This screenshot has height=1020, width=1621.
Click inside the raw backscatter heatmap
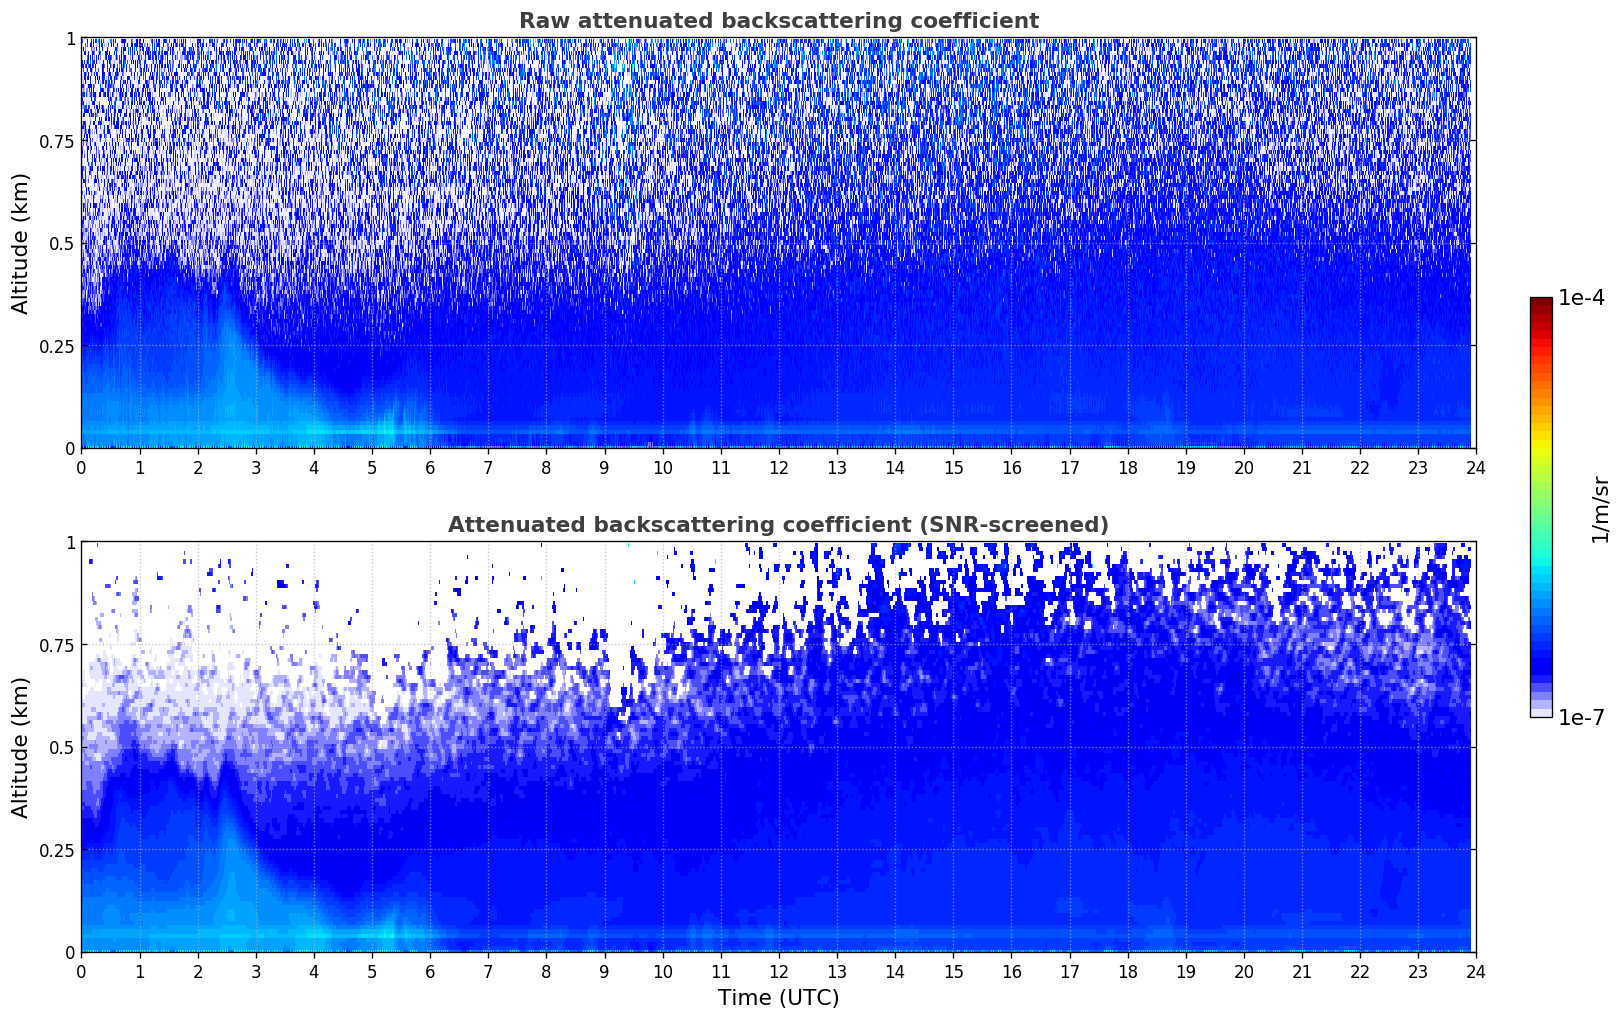778,243
